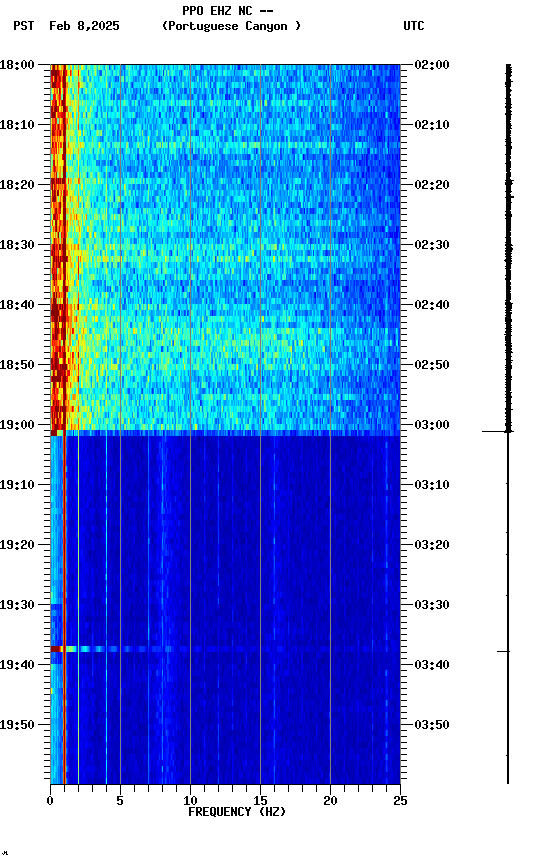Click the '19:20' PST time label

(17, 546)
